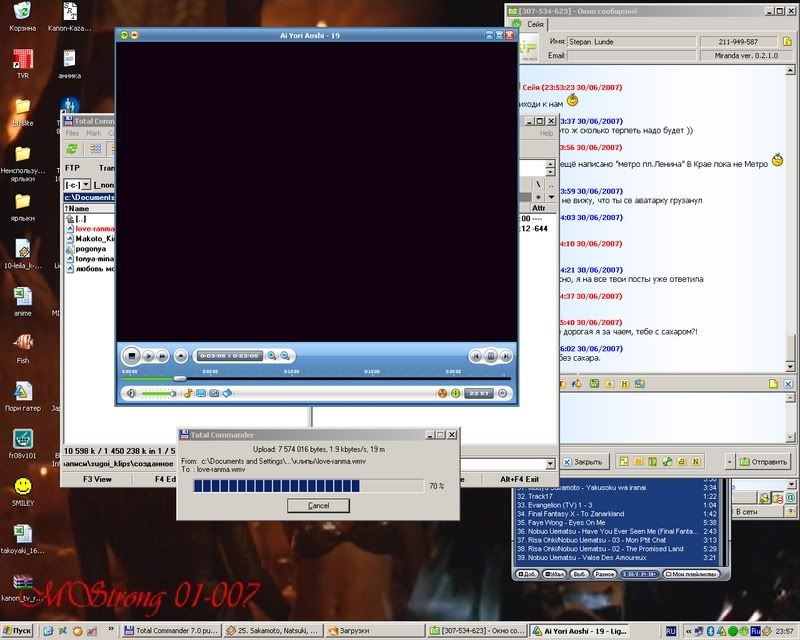Click the F3 View button in Total Commander
Image resolution: width=800 pixels, height=640 pixels.
[97, 479]
